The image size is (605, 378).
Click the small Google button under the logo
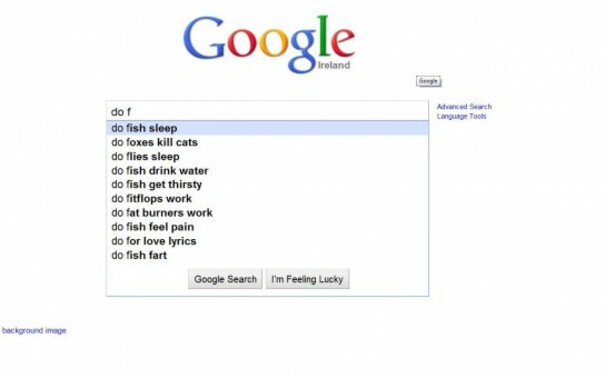pos(428,81)
